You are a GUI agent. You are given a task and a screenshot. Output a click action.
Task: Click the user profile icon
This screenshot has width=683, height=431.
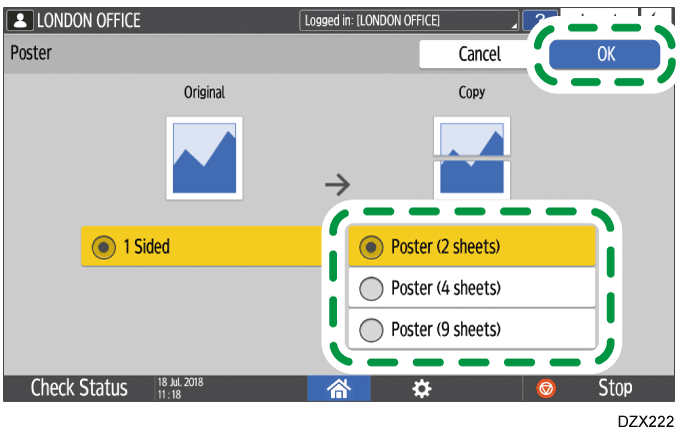[x=20, y=20]
